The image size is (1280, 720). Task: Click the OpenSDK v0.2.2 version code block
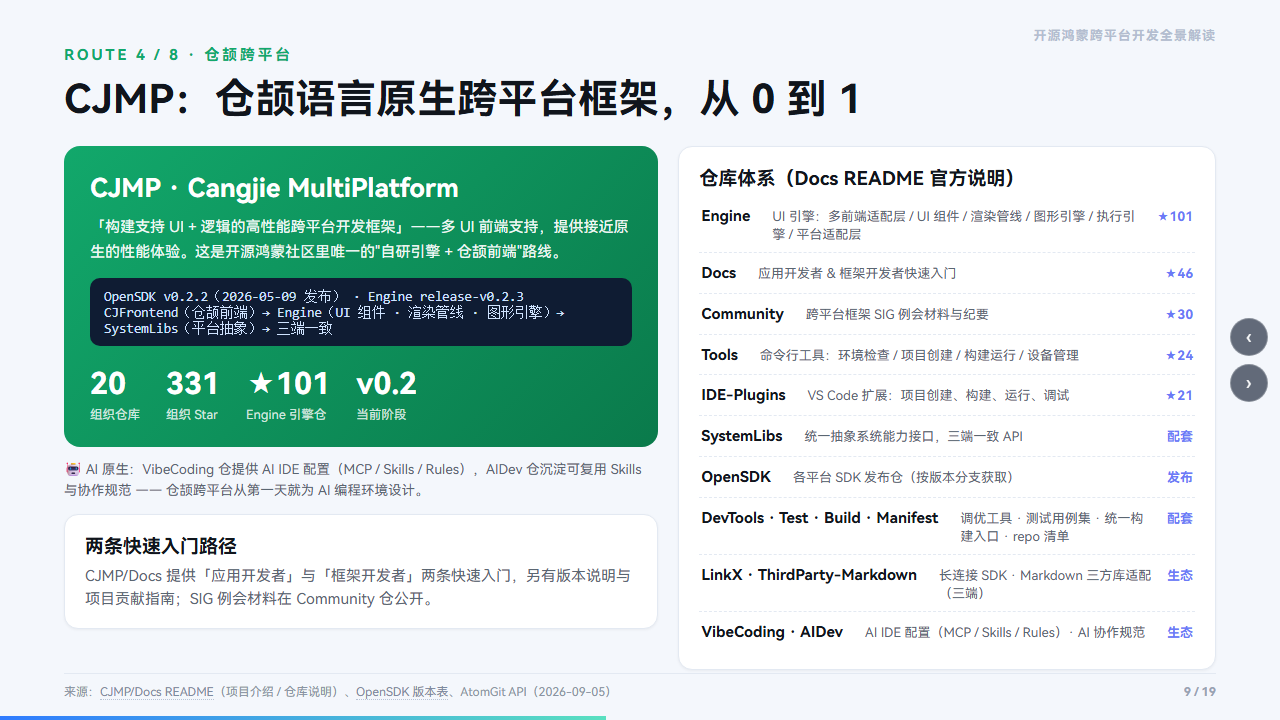coord(361,312)
